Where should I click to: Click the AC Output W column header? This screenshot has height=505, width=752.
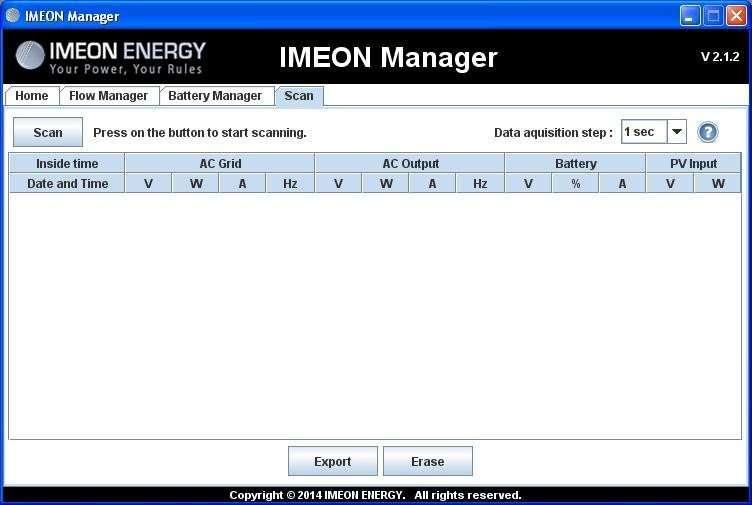386,184
